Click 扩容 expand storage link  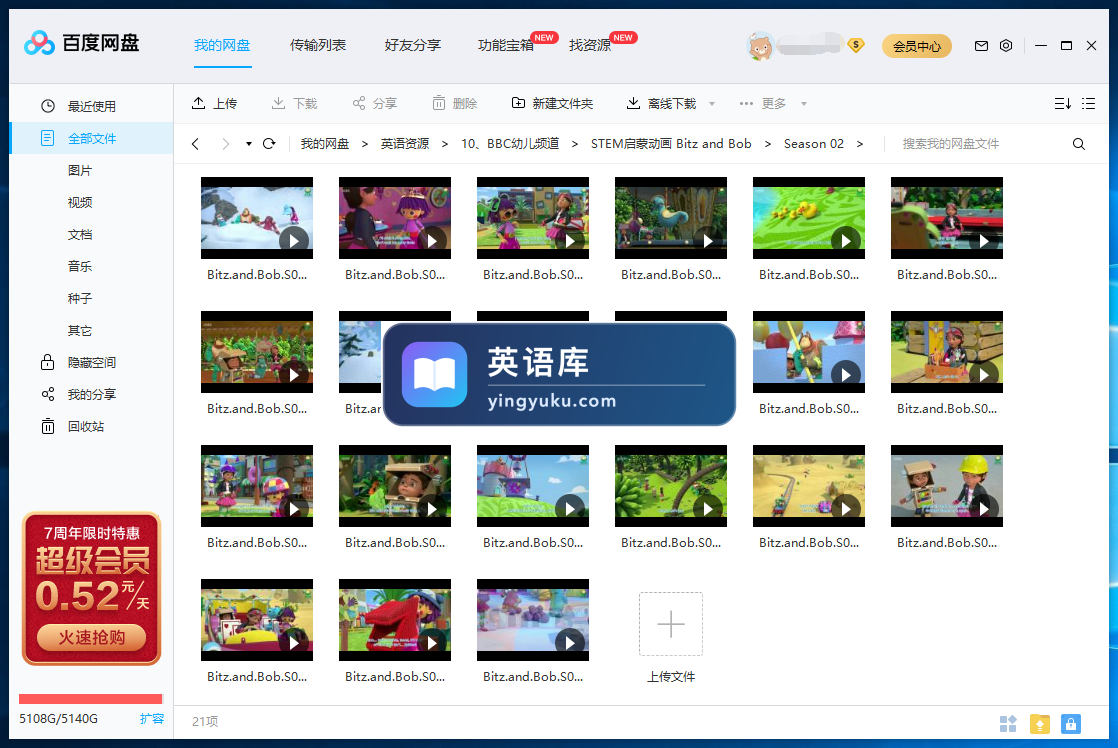(152, 718)
